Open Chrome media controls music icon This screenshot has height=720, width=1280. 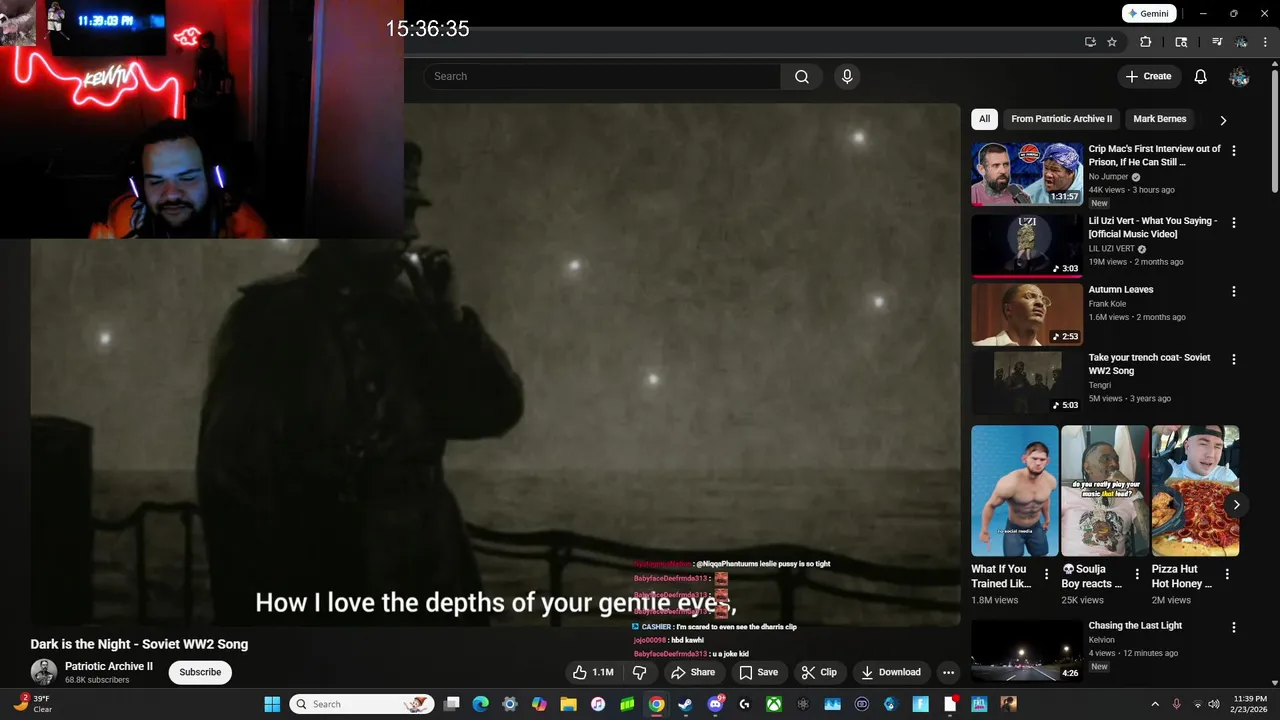[1217, 42]
